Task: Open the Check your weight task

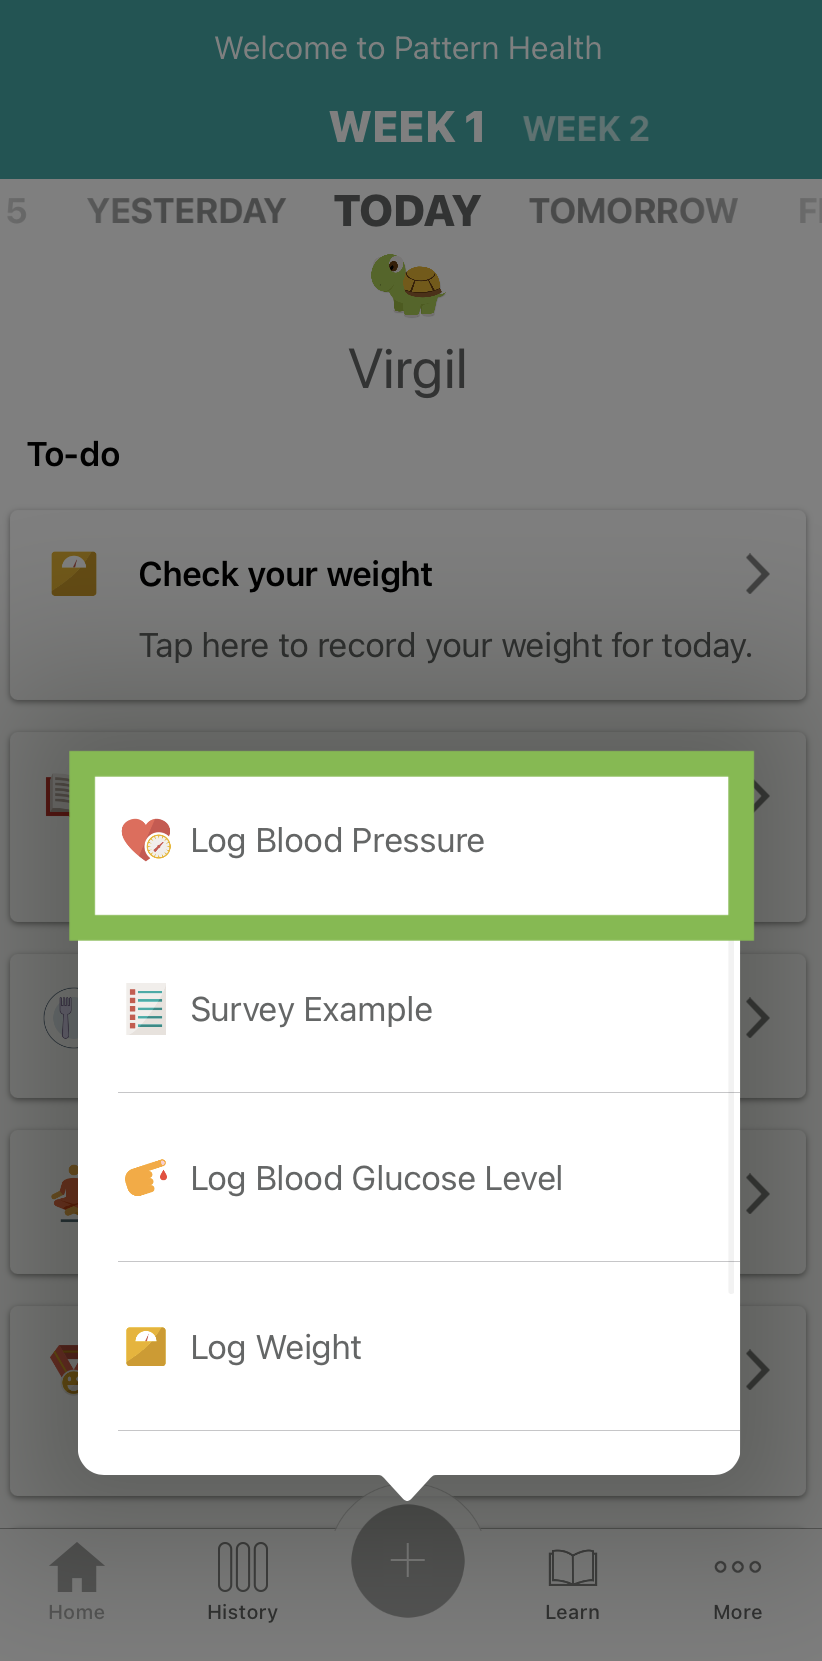Action: tap(408, 605)
